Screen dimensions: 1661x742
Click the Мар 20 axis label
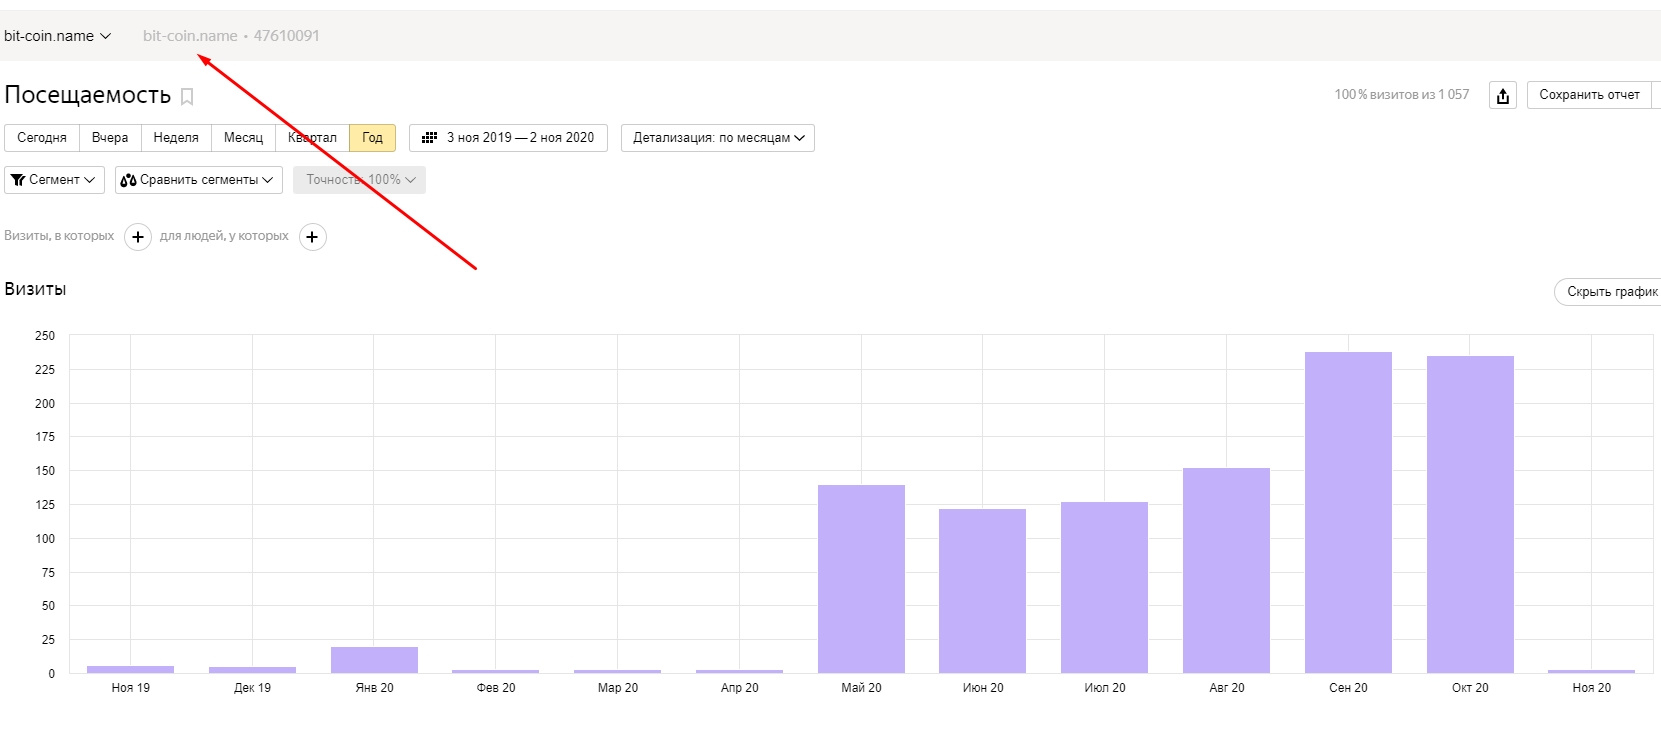618,688
